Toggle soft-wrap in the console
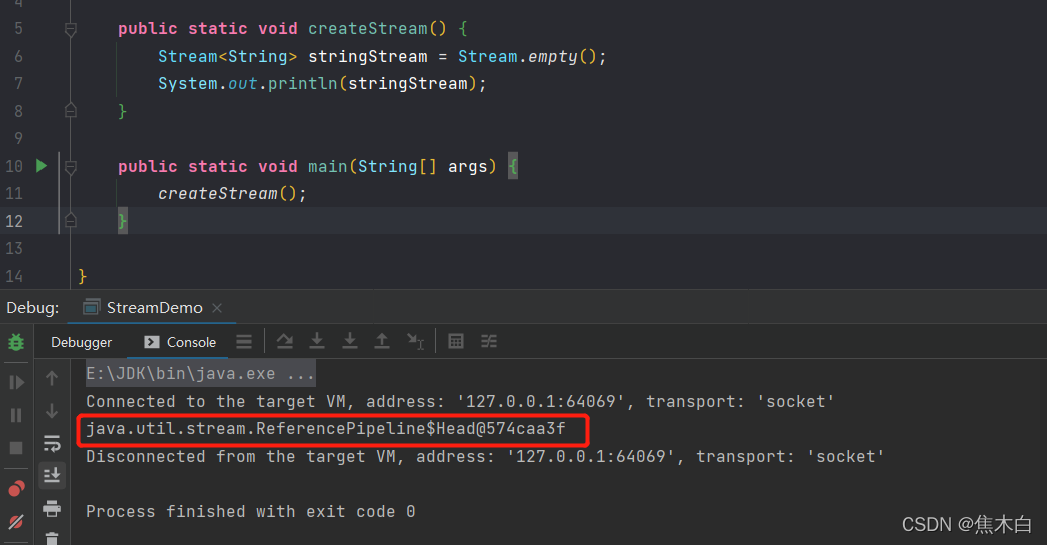1047x545 pixels. 52,443
